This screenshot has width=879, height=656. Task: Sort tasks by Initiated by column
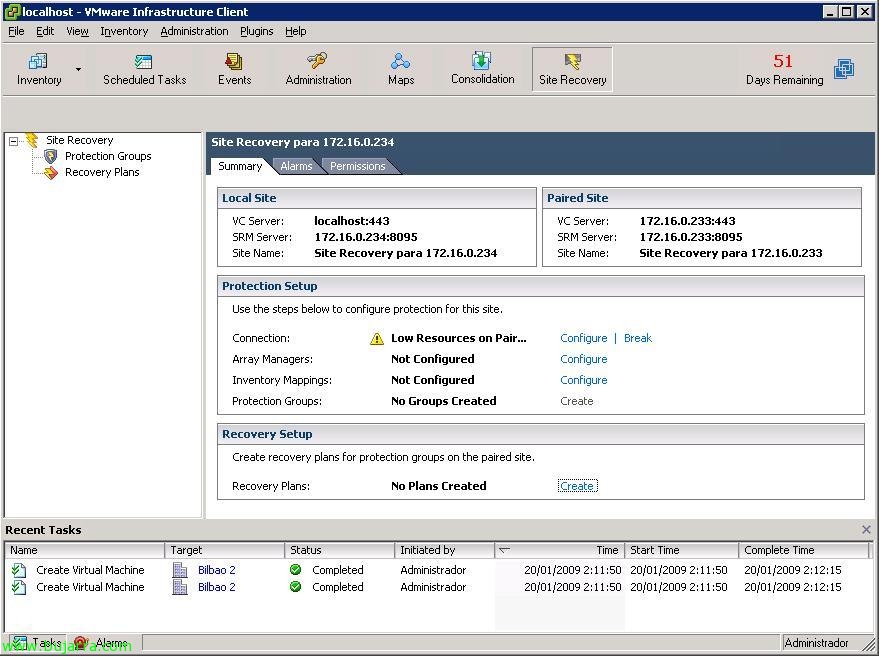tap(445, 550)
